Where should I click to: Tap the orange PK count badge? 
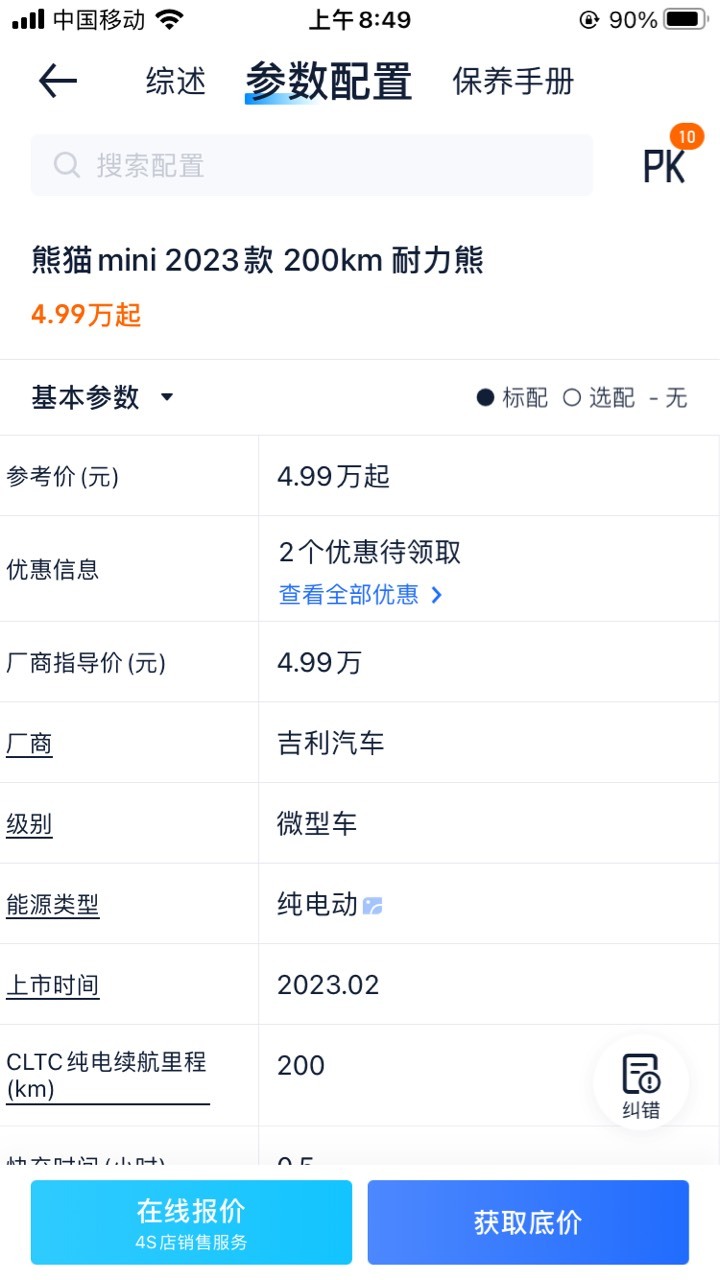(686, 137)
